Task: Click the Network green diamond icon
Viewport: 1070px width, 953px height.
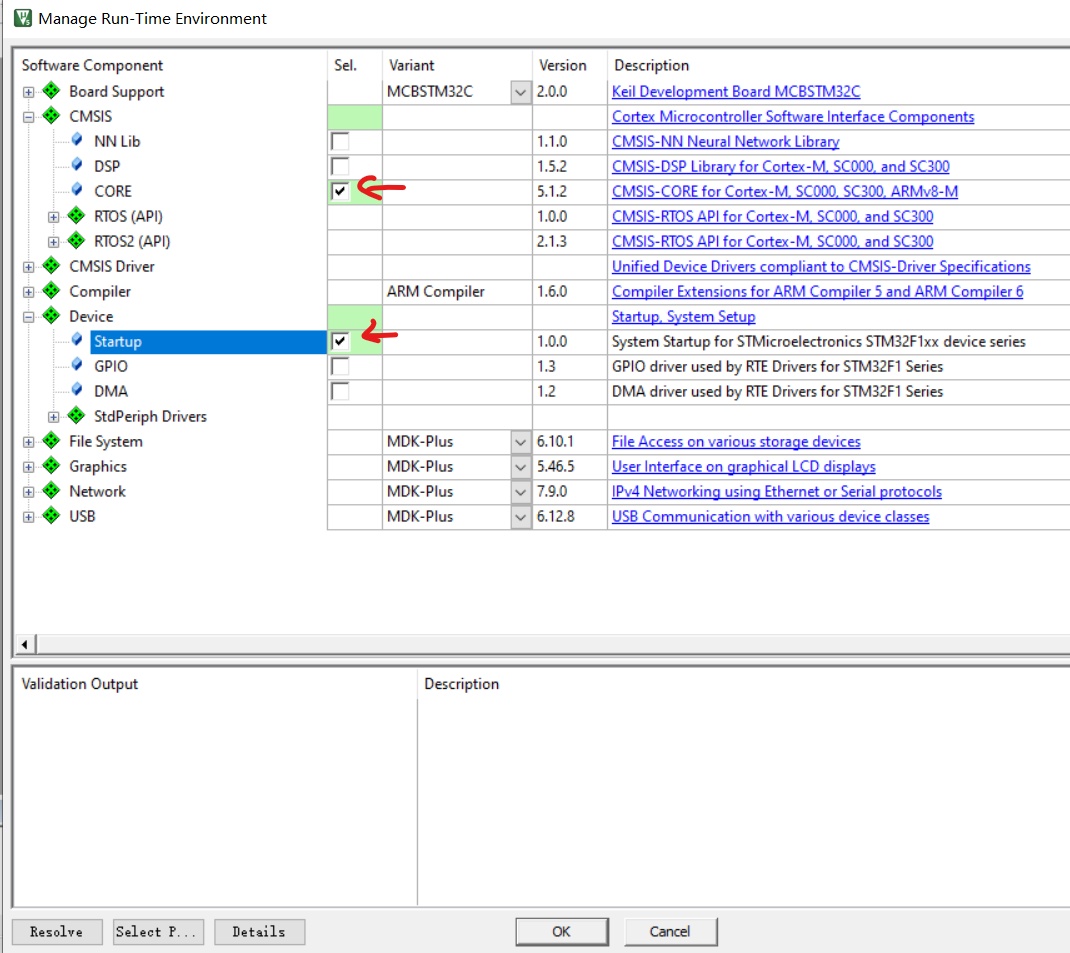Action: tap(51, 490)
